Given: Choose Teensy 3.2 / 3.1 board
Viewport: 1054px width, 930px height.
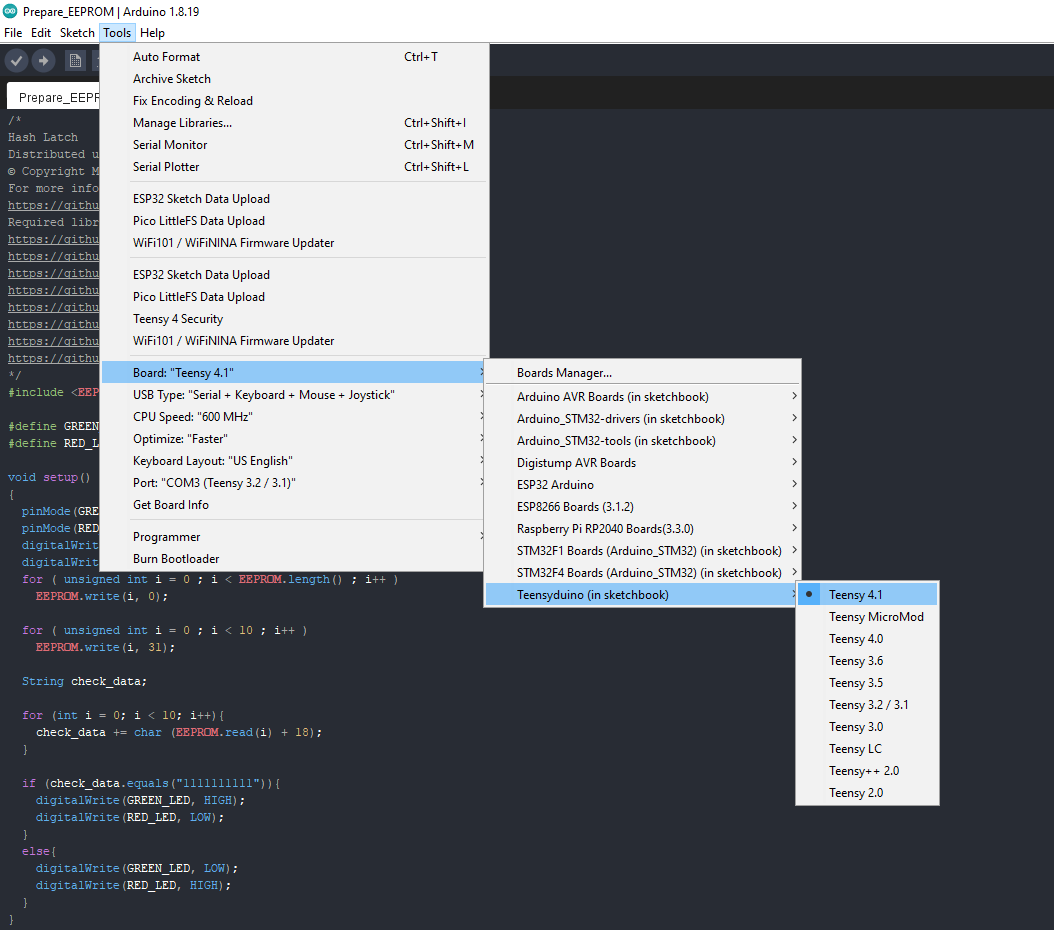Looking at the screenshot, I should coord(867,705).
